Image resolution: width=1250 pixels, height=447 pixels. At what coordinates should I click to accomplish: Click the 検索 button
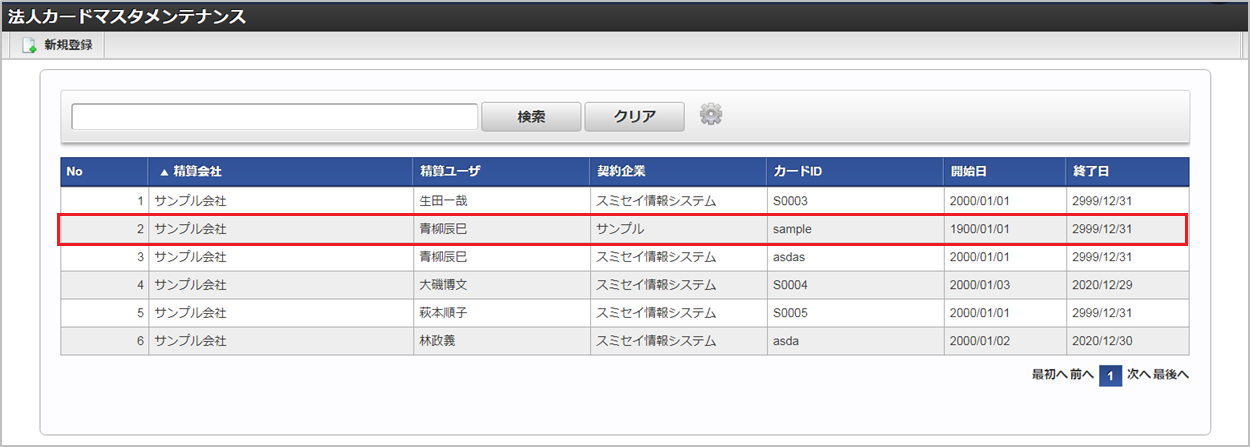531,117
